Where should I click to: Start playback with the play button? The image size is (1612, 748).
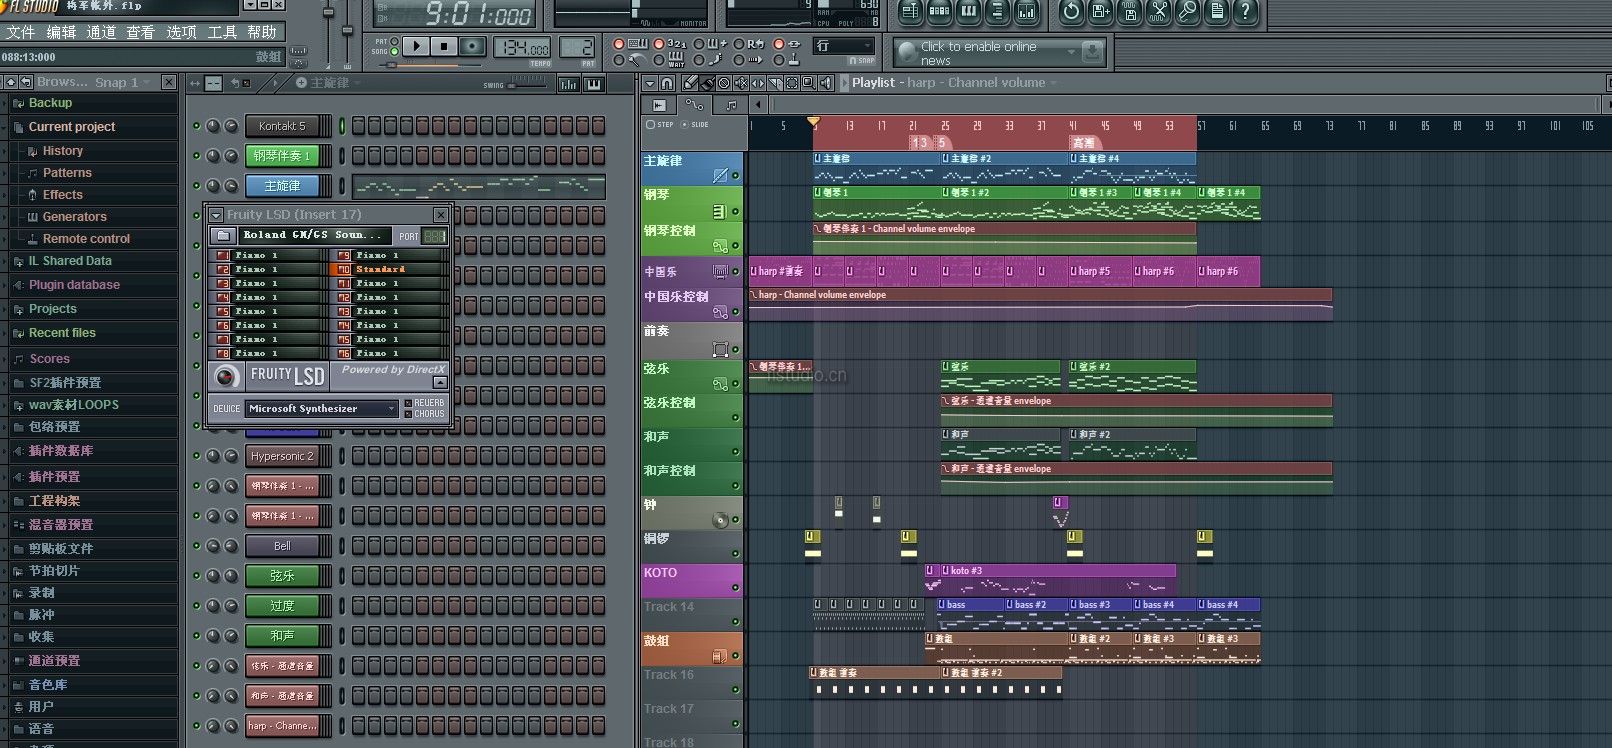tap(418, 46)
